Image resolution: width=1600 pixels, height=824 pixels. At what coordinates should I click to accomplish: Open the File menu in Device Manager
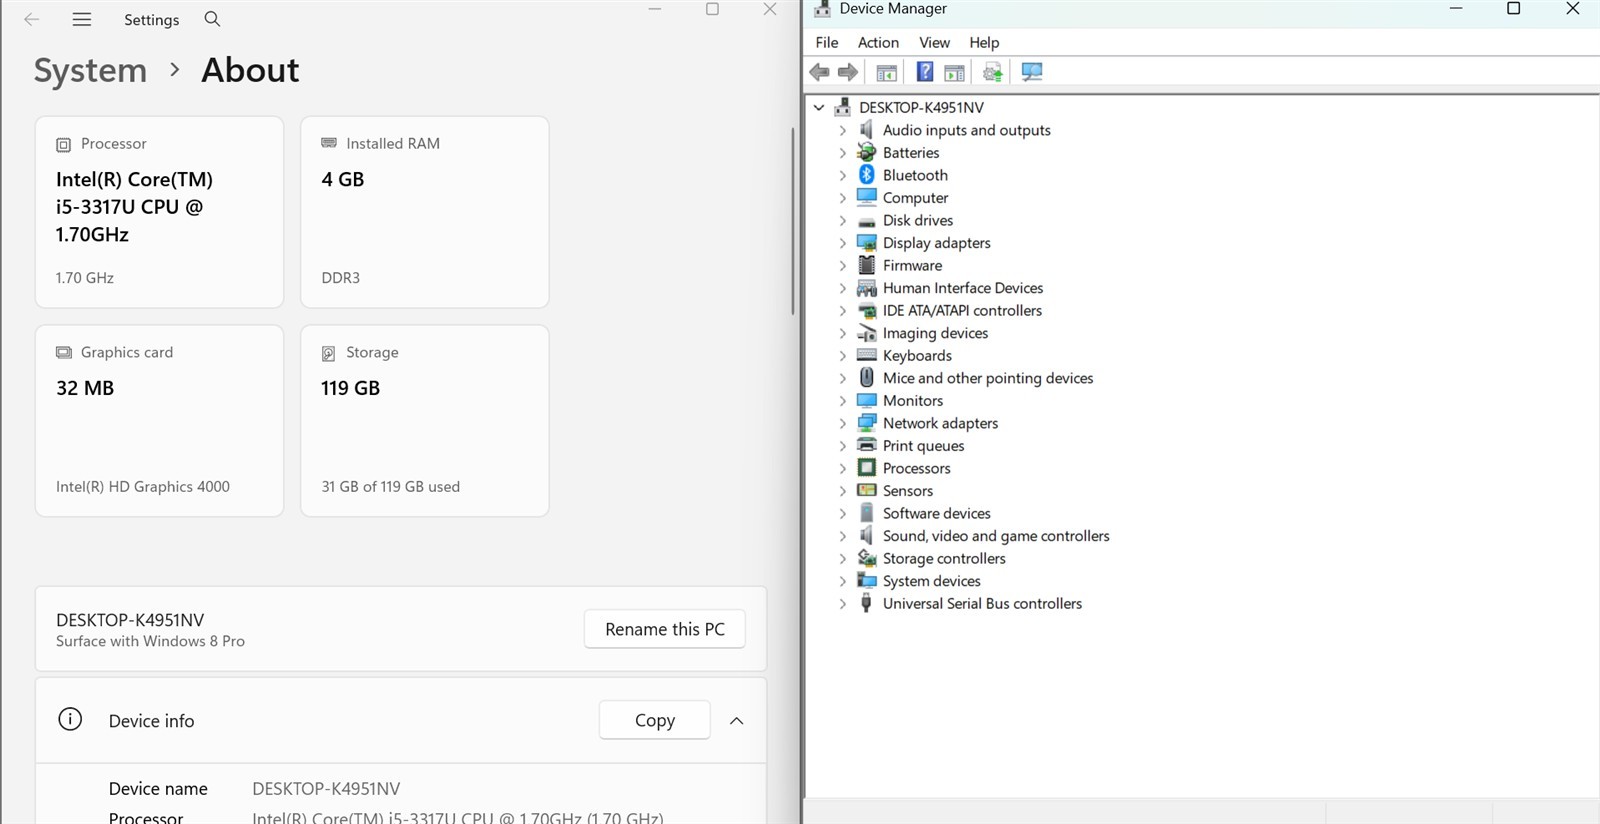point(827,42)
